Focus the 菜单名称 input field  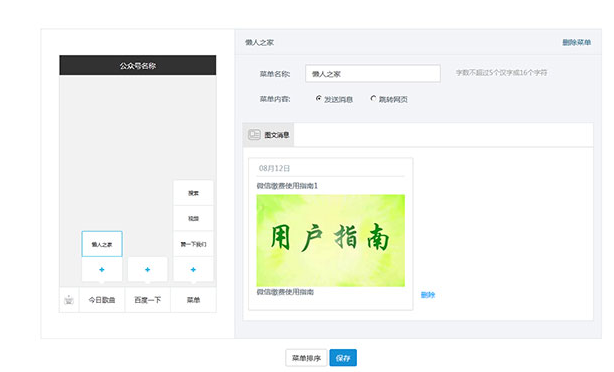pyautogui.click(x=373, y=74)
